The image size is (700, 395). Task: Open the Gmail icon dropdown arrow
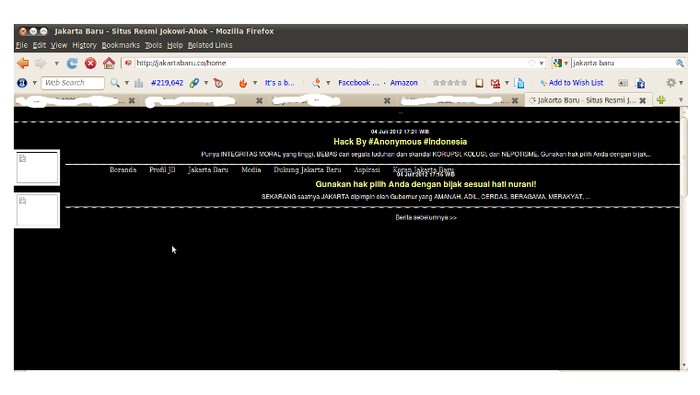pyautogui.click(x=507, y=83)
